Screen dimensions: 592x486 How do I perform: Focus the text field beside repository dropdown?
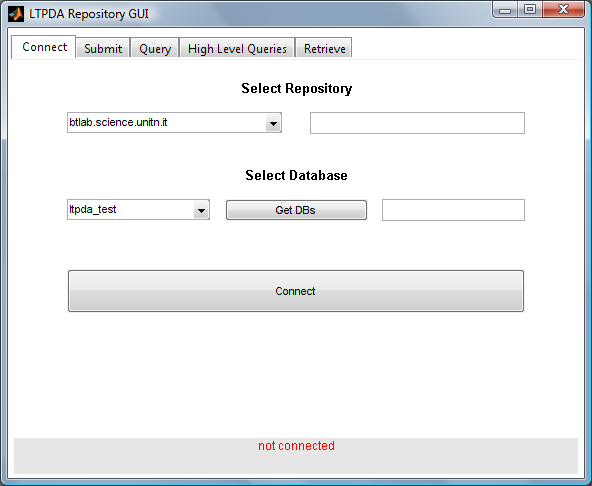pos(417,123)
